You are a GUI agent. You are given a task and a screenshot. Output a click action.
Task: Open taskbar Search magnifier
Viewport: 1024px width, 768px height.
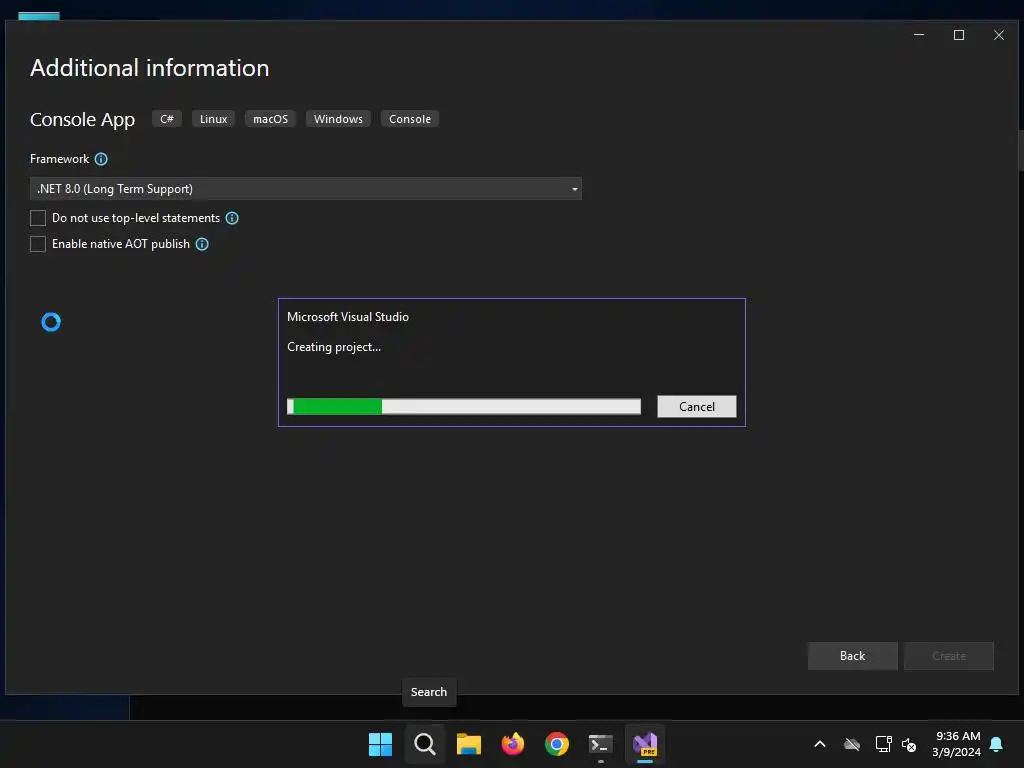(424, 744)
